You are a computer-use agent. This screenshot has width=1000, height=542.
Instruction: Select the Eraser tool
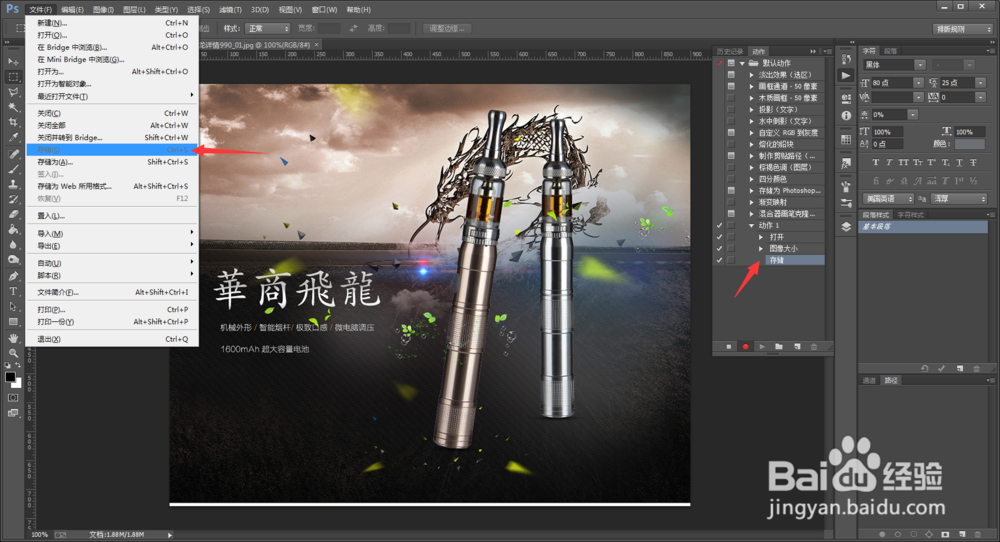click(13, 215)
